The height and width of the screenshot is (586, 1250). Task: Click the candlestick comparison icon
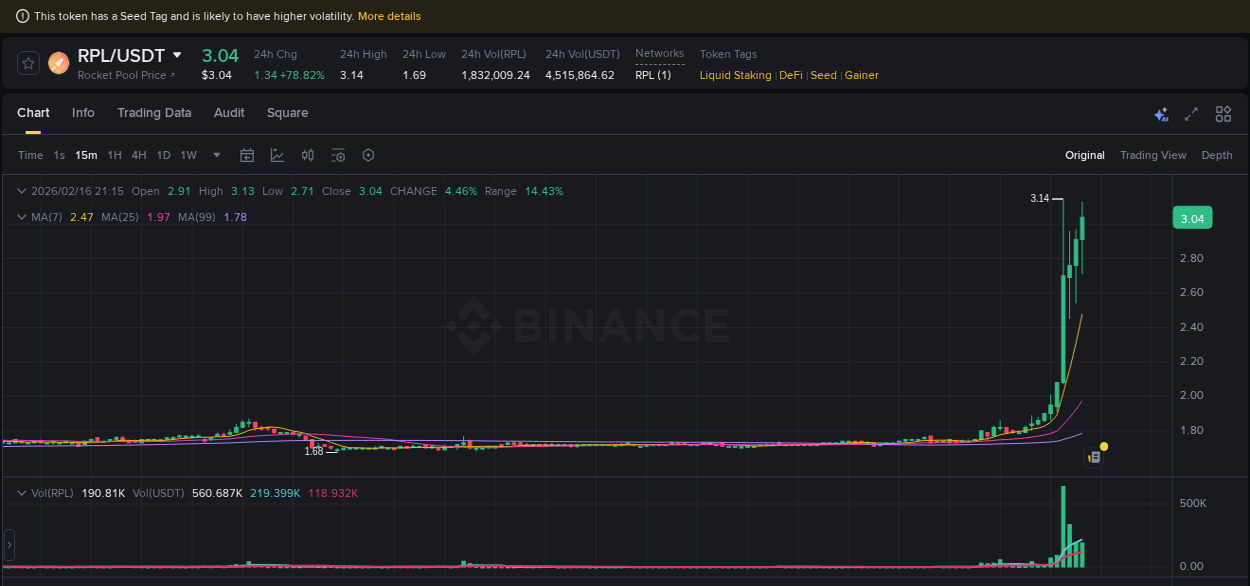click(307, 155)
